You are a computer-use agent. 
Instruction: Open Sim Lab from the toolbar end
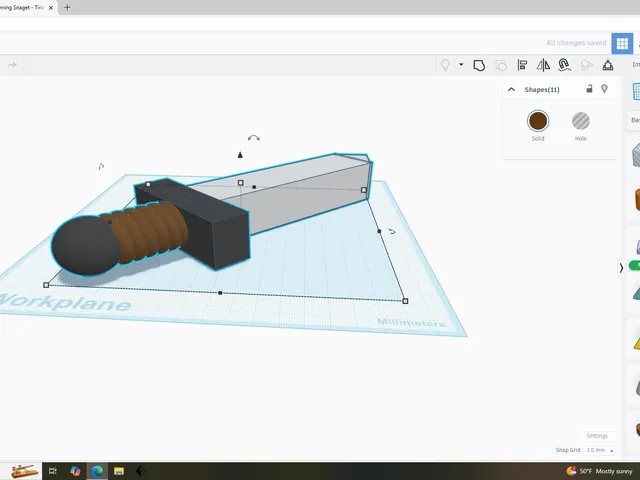click(x=608, y=65)
